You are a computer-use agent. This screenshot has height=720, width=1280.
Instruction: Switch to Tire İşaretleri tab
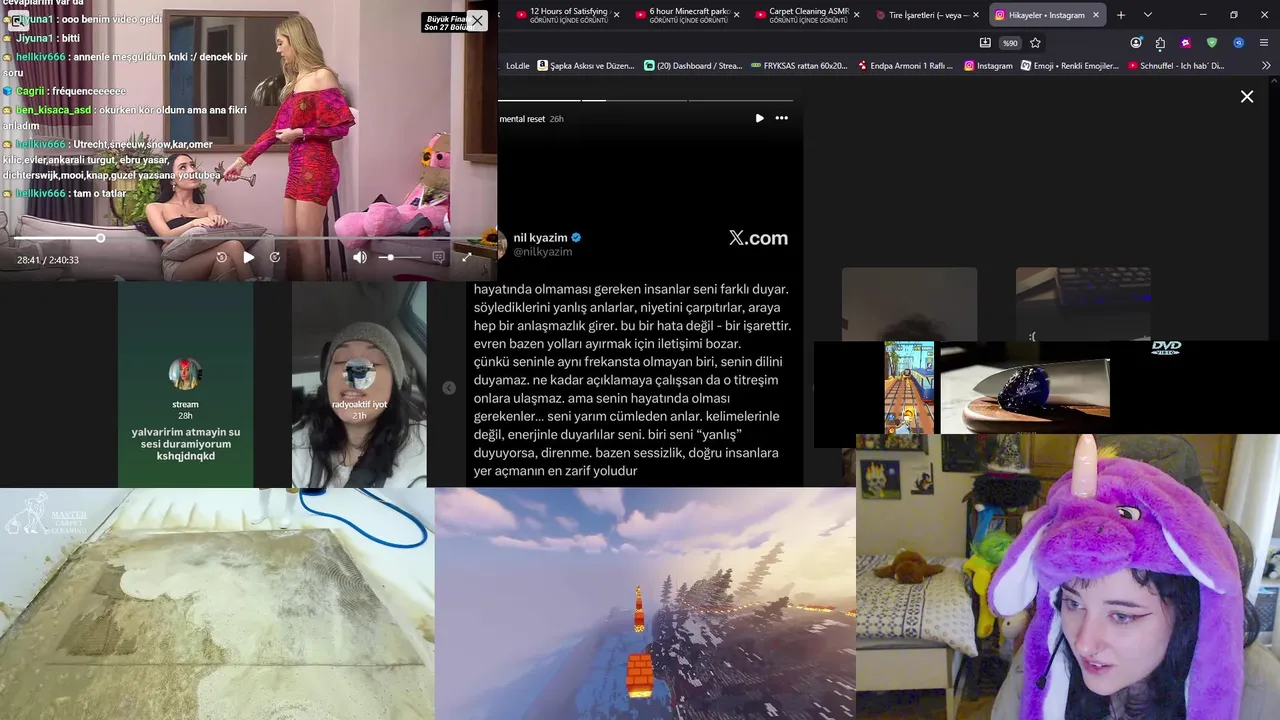[928, 15]
